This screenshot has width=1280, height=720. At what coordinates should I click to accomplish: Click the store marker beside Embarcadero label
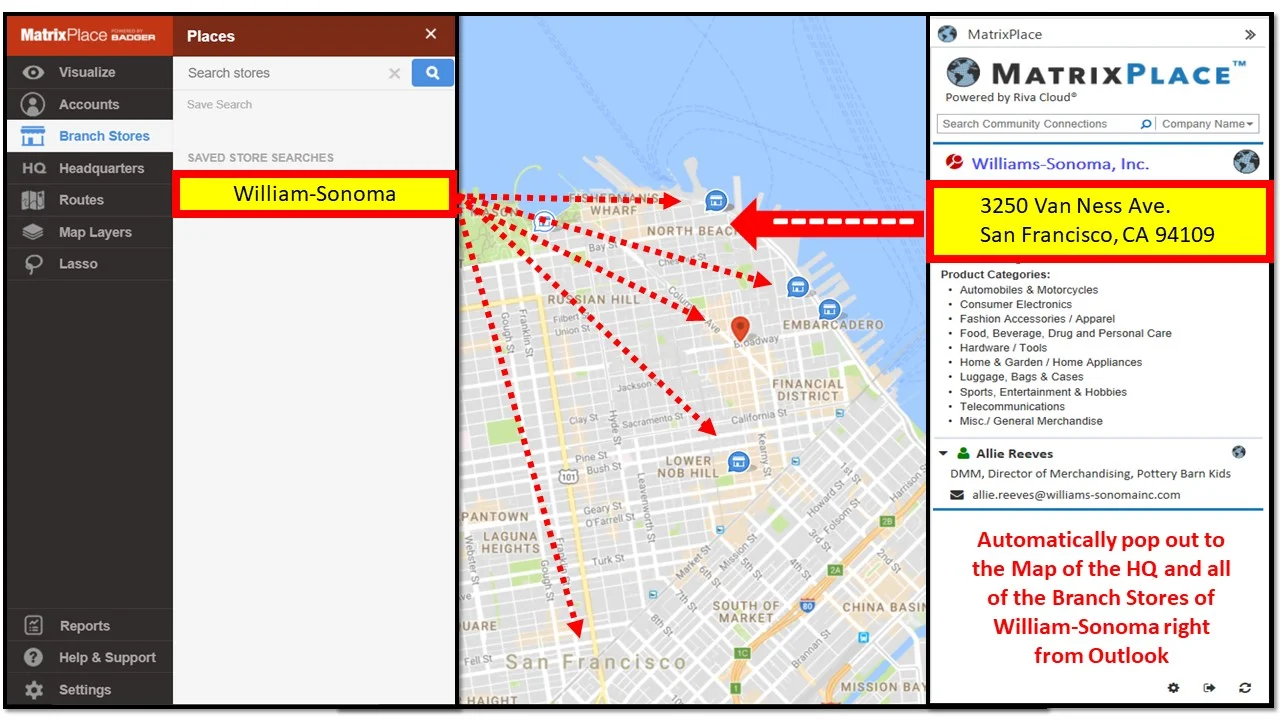827,309
